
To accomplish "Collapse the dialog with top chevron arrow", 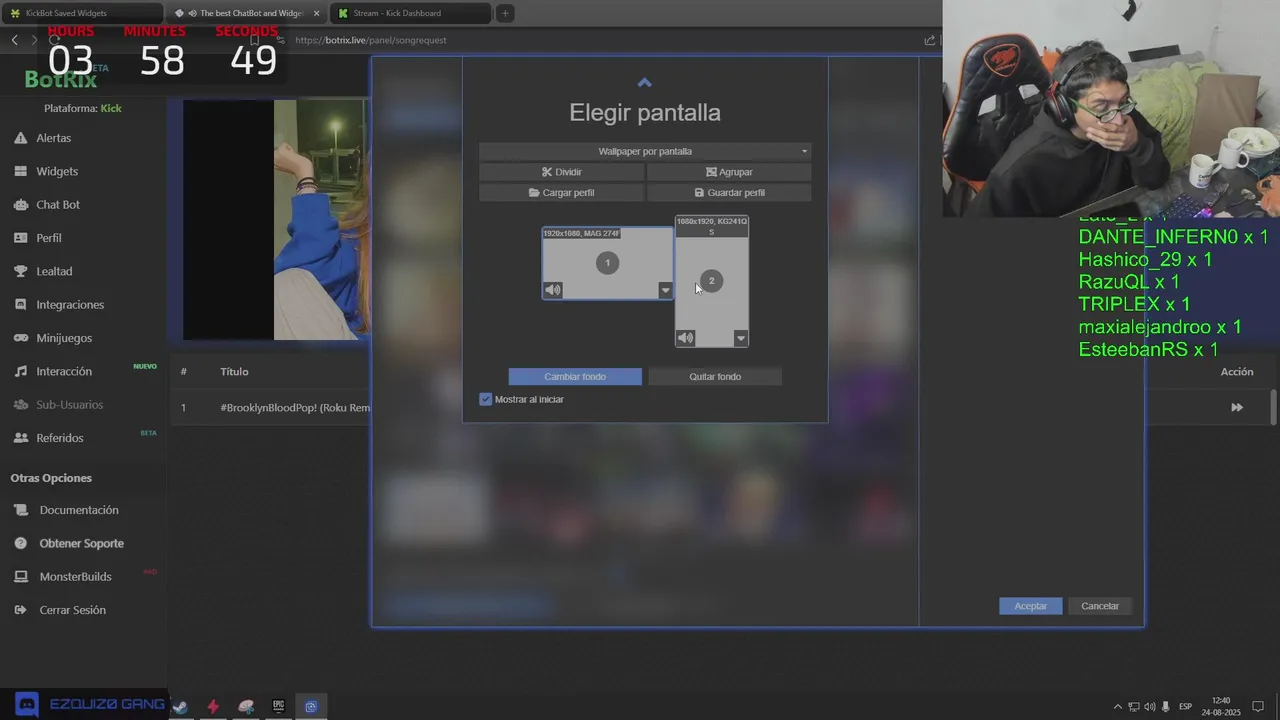I will (x=644, y=83).
